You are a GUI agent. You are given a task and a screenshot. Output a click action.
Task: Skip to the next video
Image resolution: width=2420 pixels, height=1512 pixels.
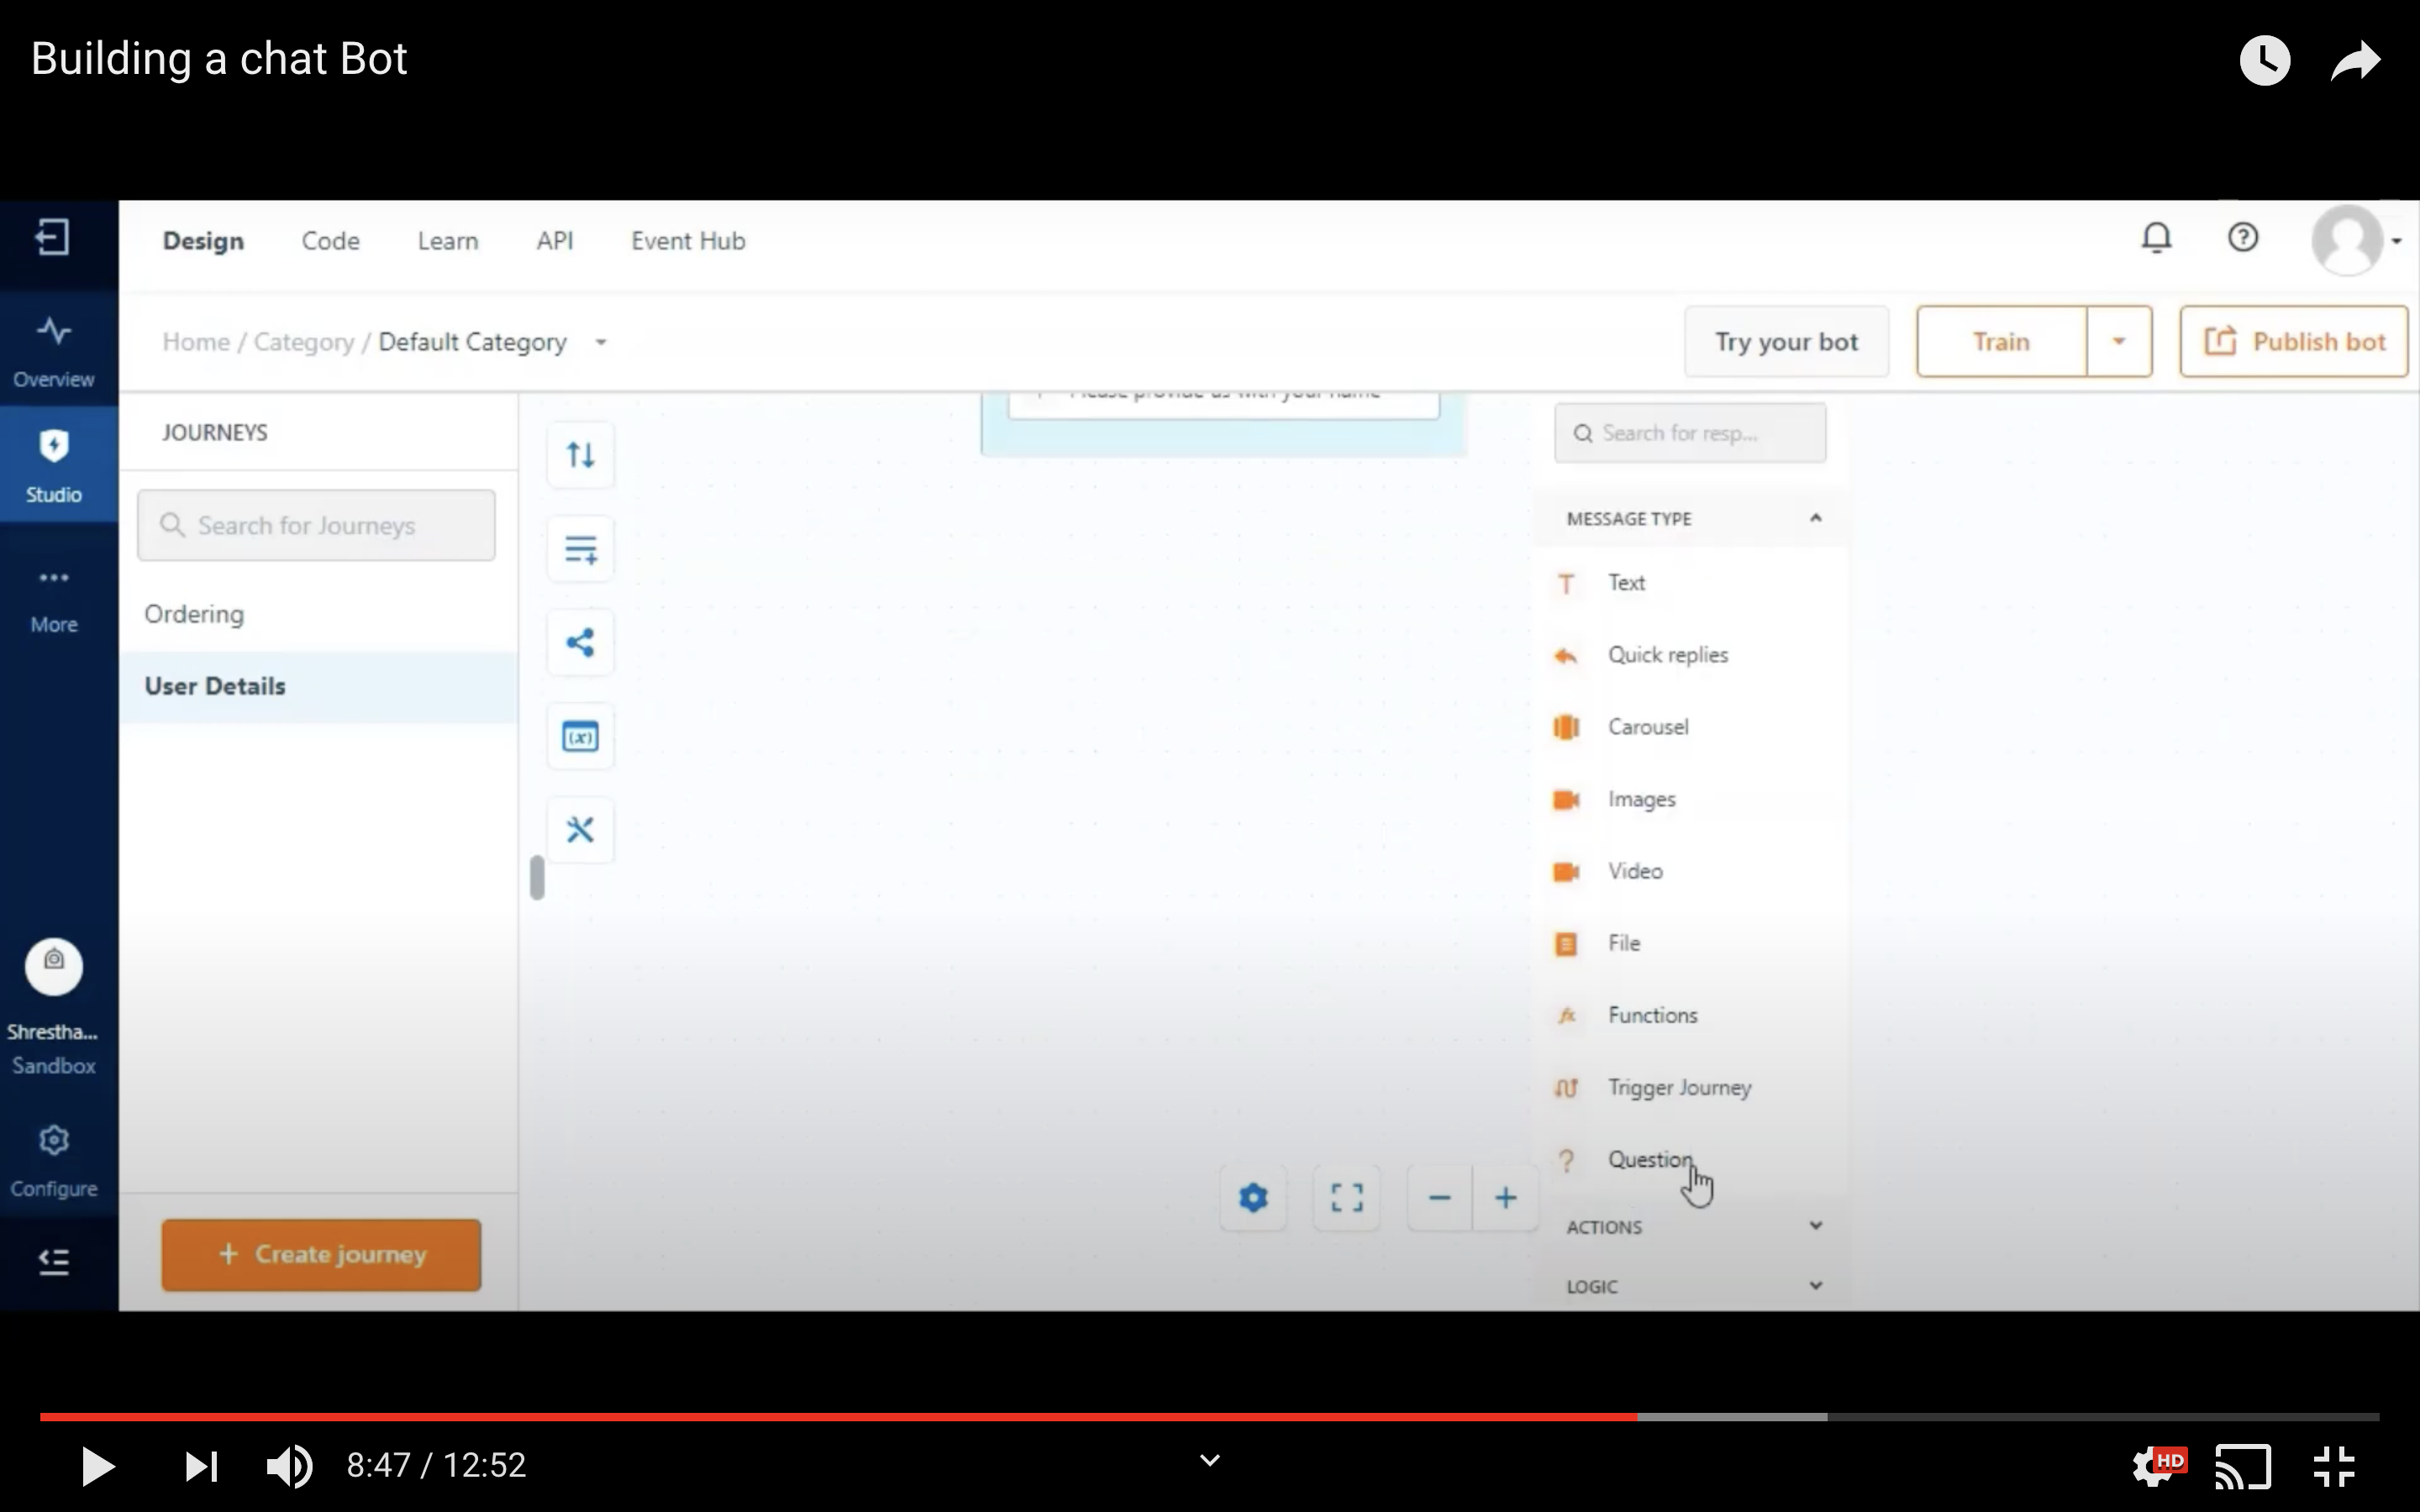pos(201,1467)
